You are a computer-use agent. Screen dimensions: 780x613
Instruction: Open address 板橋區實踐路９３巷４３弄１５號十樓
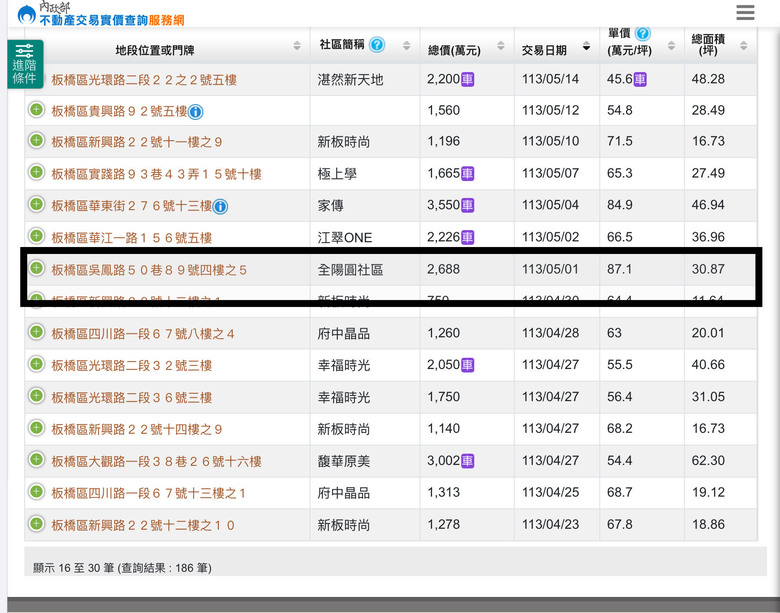tap(156, 174)
